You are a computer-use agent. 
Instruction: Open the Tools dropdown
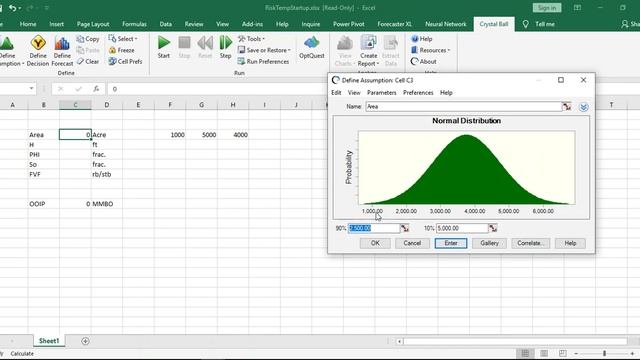coord(251,39)
